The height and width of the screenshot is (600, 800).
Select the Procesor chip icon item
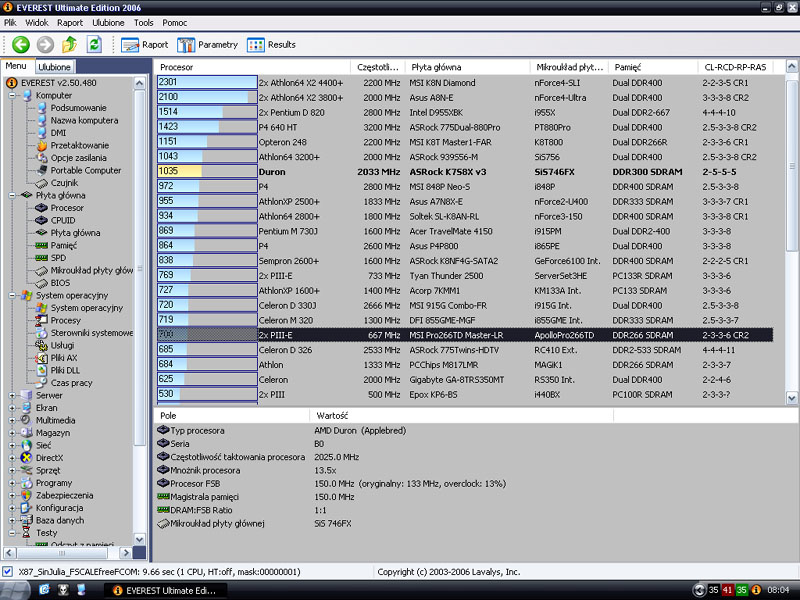coord(42,208)
